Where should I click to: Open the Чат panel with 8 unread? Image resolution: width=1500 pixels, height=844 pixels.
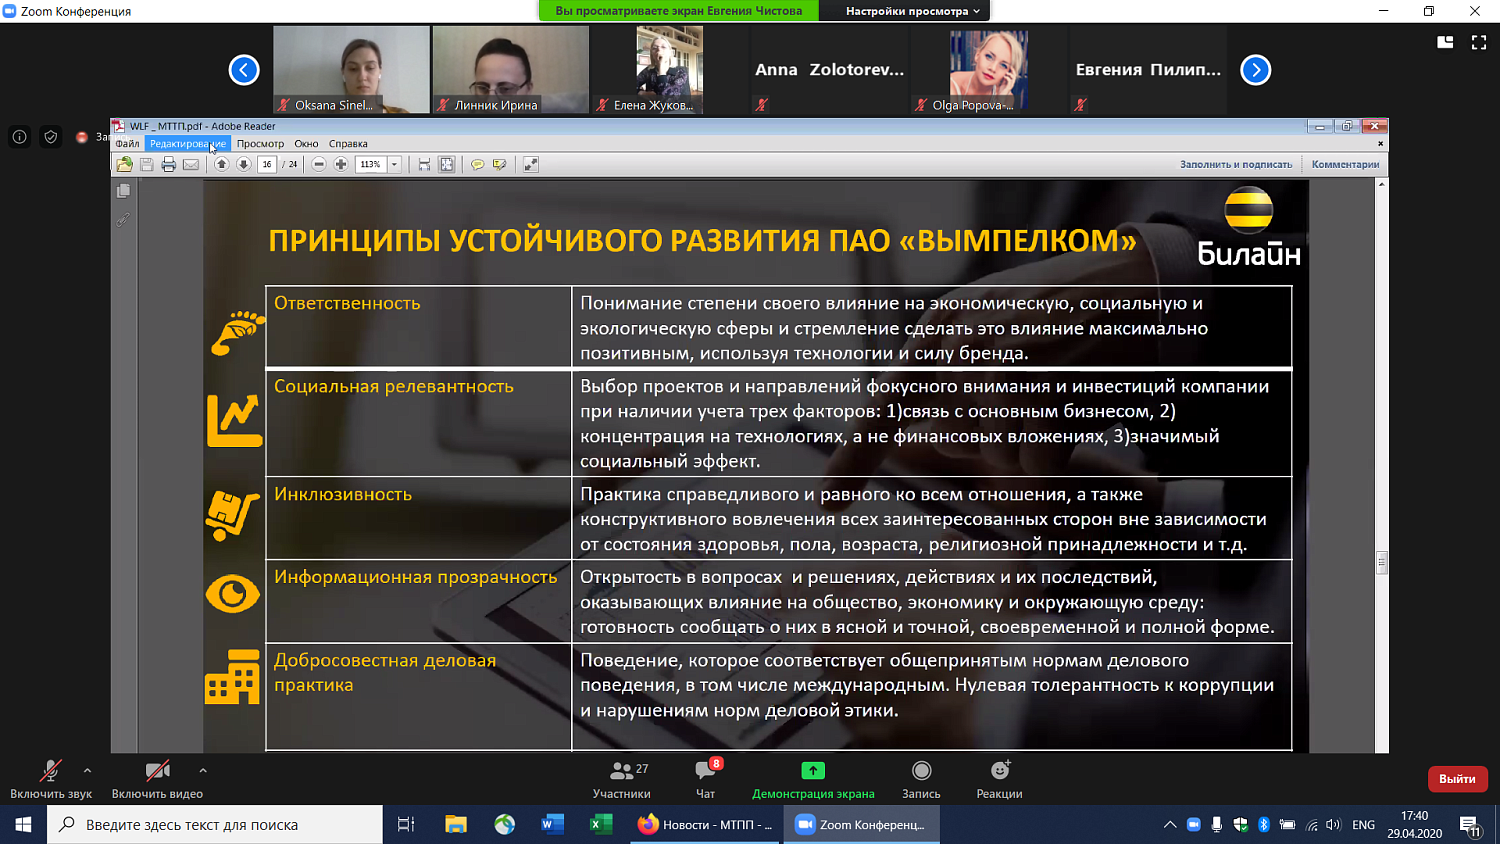[x=706, y=780]
